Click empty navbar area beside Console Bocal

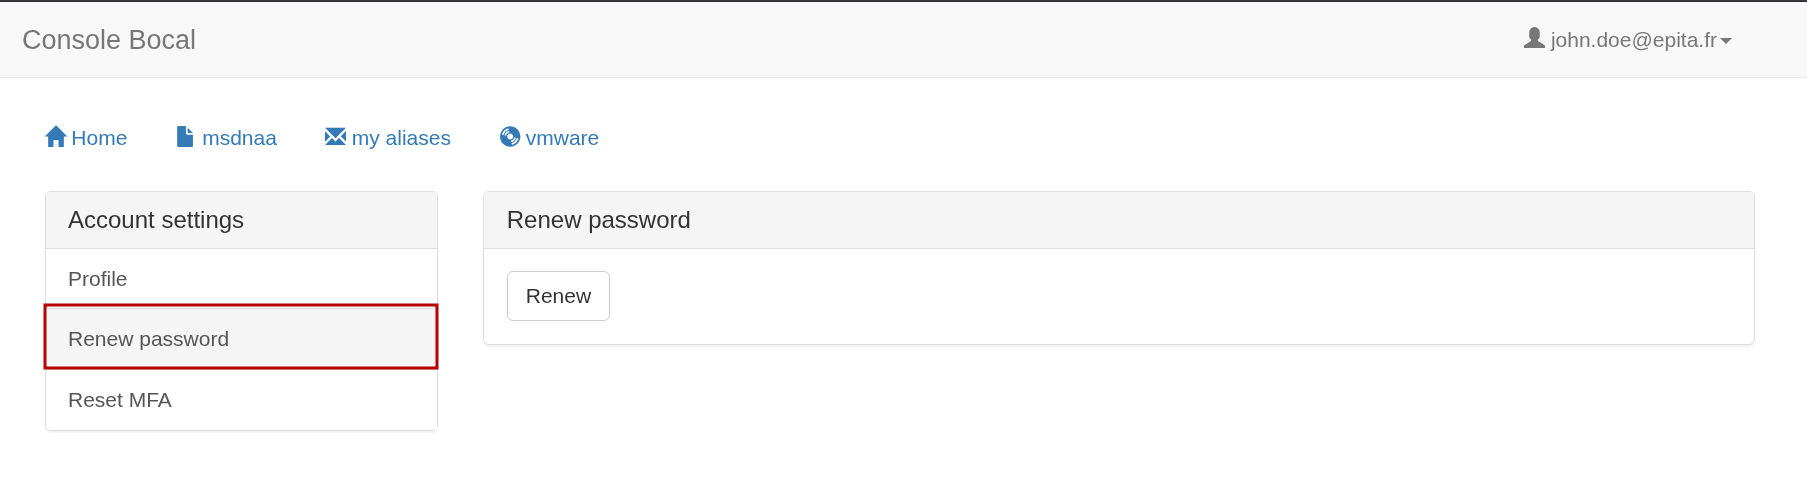tap(800, 40)
